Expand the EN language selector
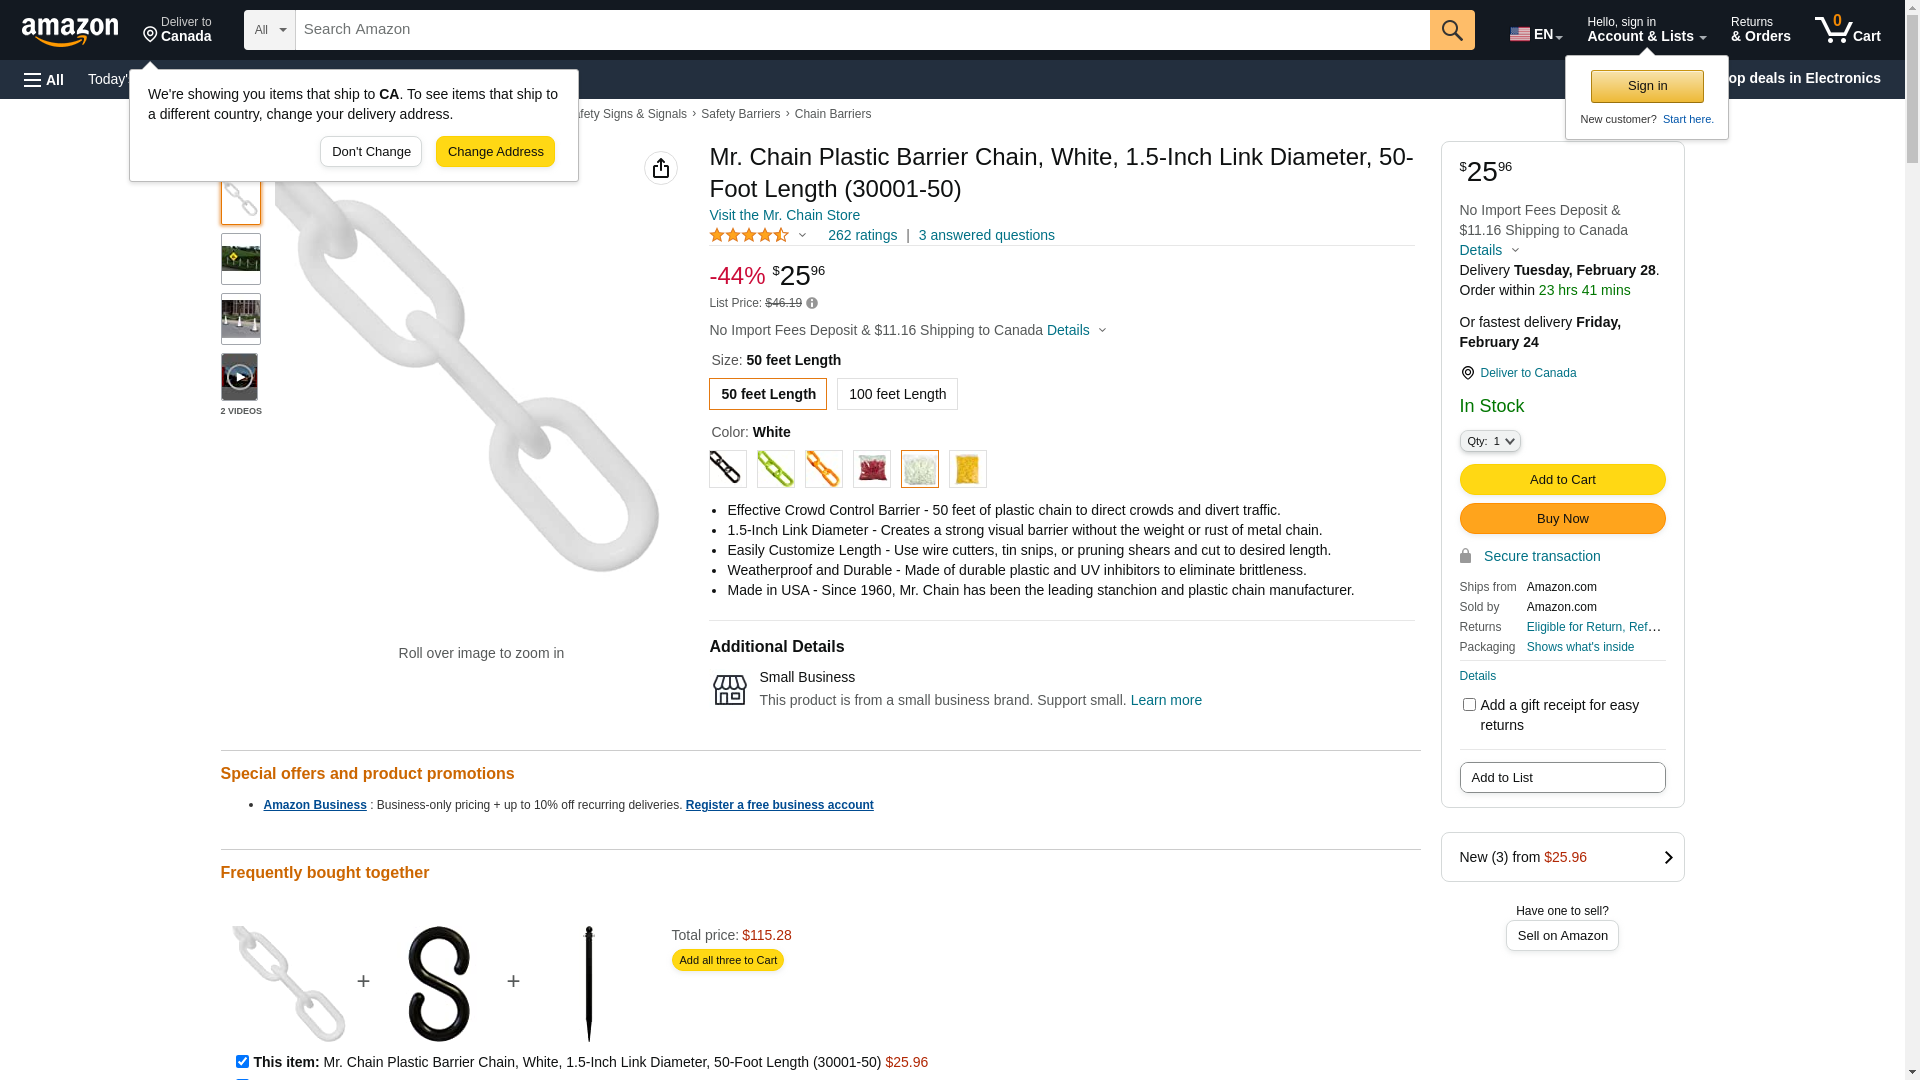The width and height of the screenshot is (1920, 1080). coord(1535,34)
